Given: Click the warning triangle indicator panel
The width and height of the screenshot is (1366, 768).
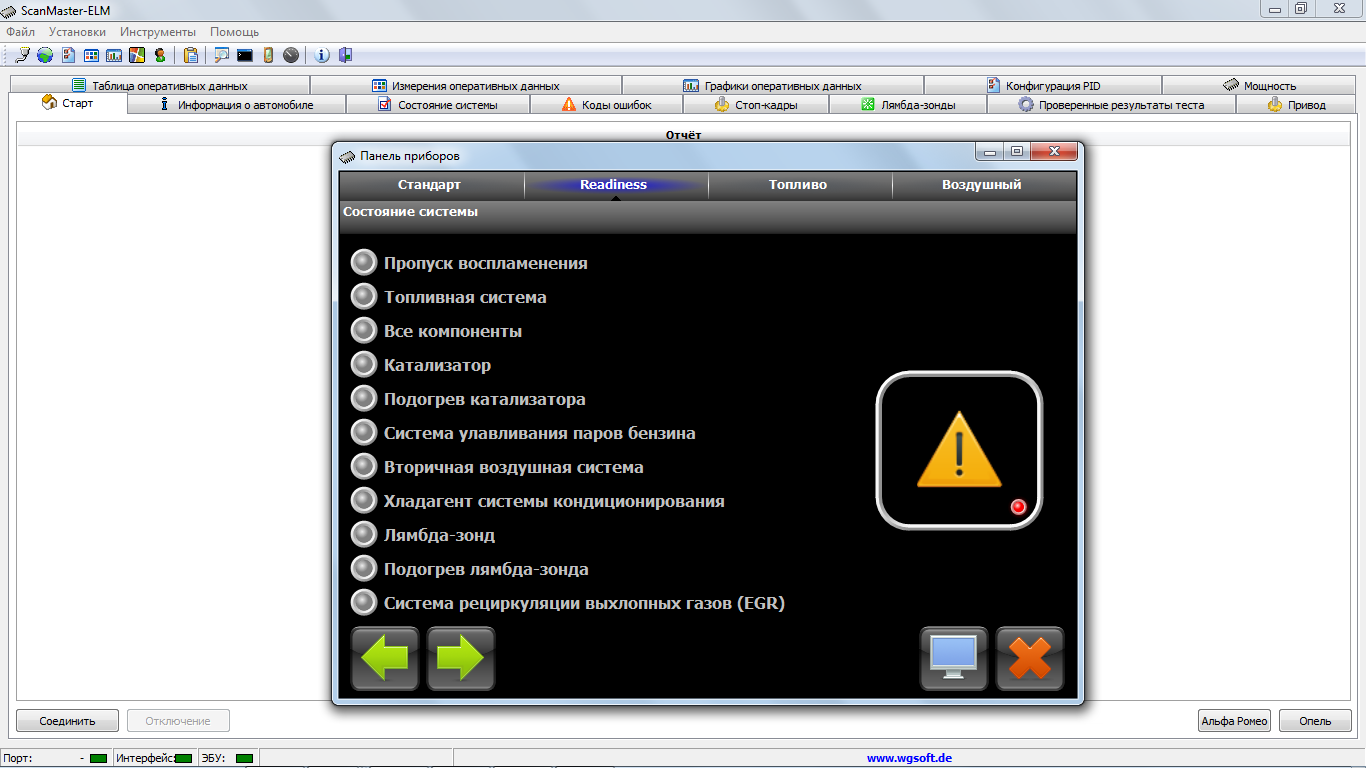Looking at the screenshot, I should (959, 450).
